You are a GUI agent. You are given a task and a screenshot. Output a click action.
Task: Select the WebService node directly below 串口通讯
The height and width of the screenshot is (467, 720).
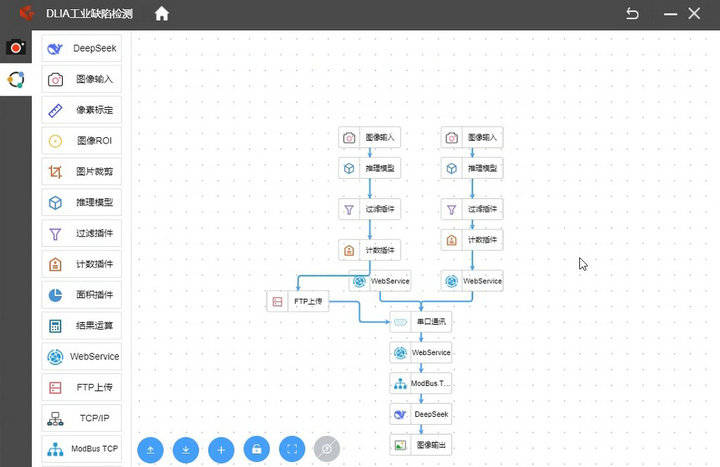(x=421, y=352)
